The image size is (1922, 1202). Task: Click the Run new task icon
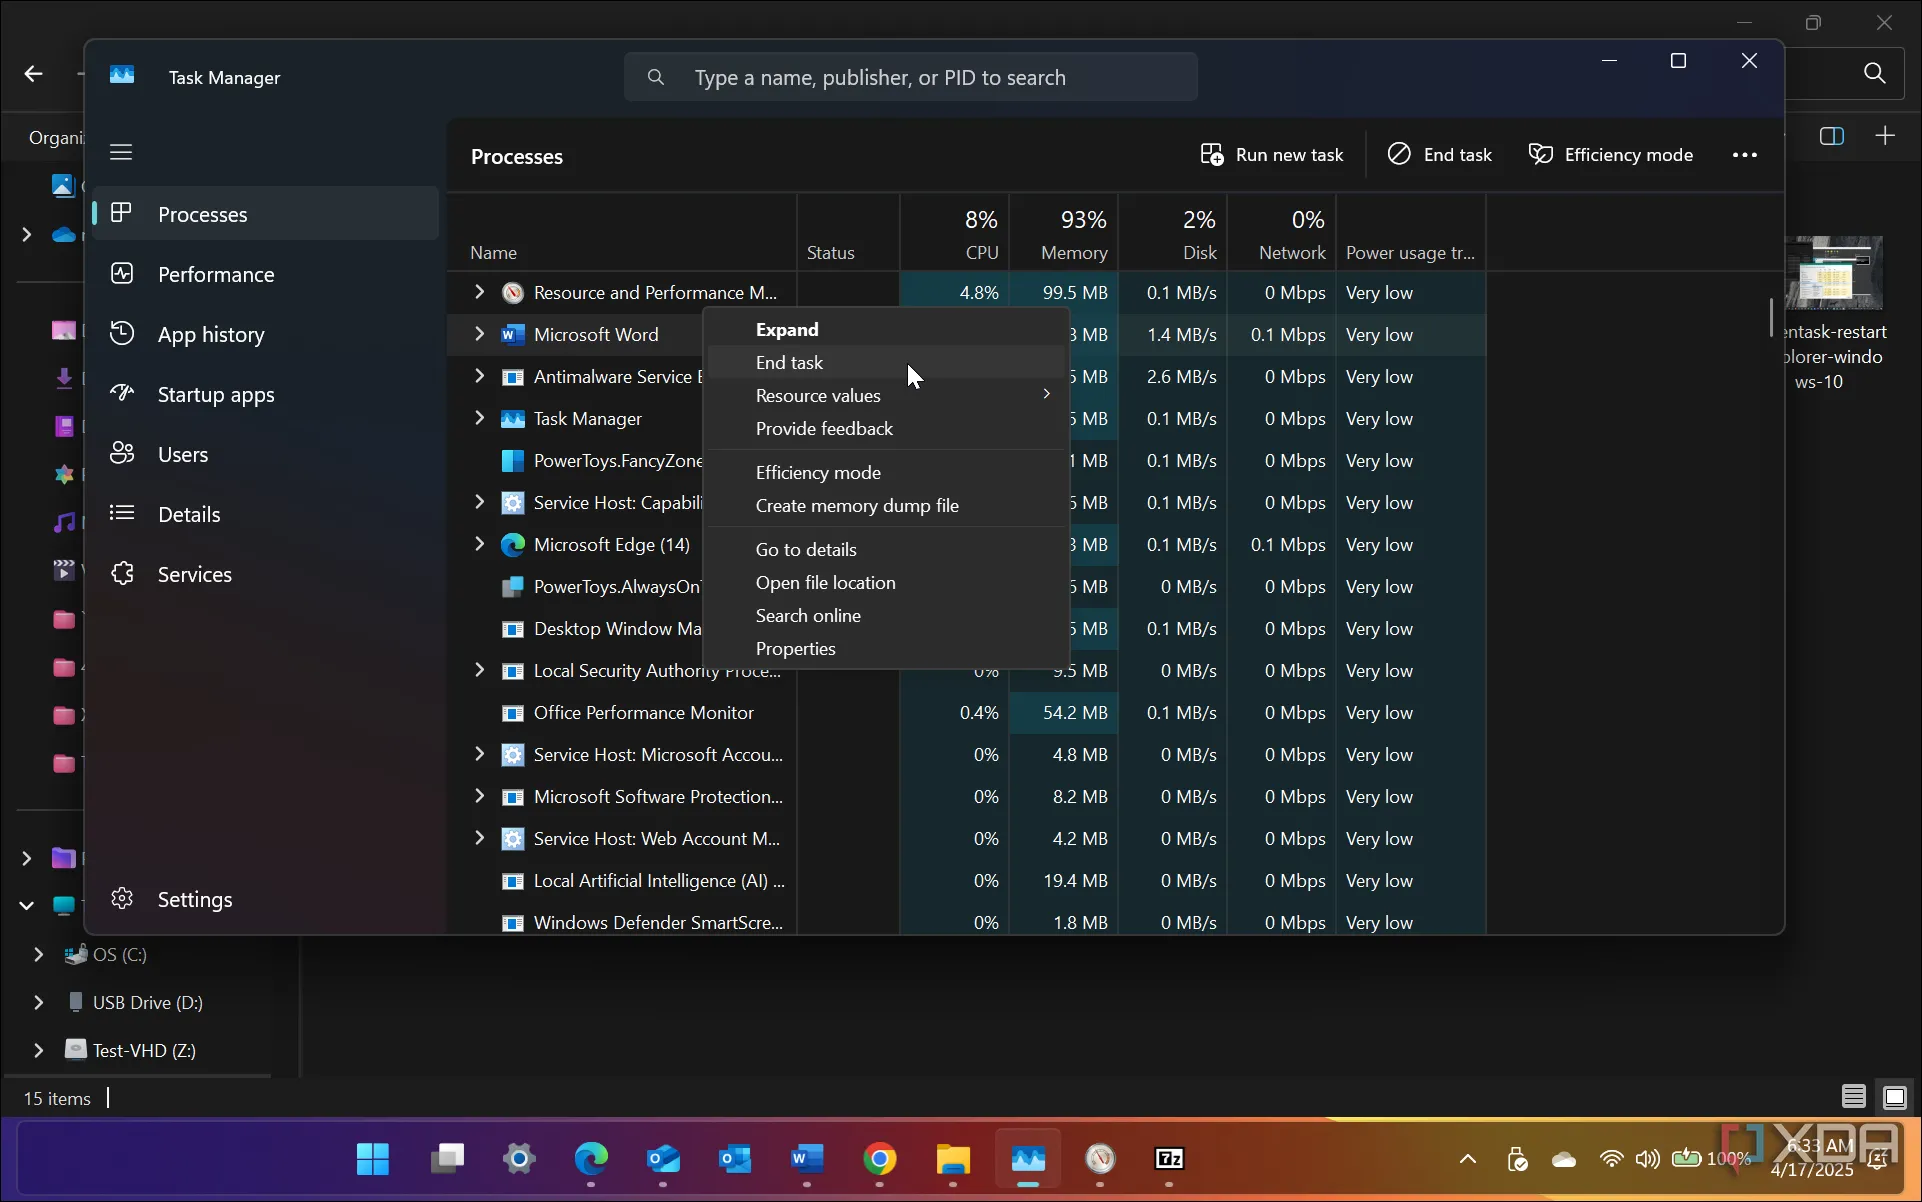(x=1212, y=155)
